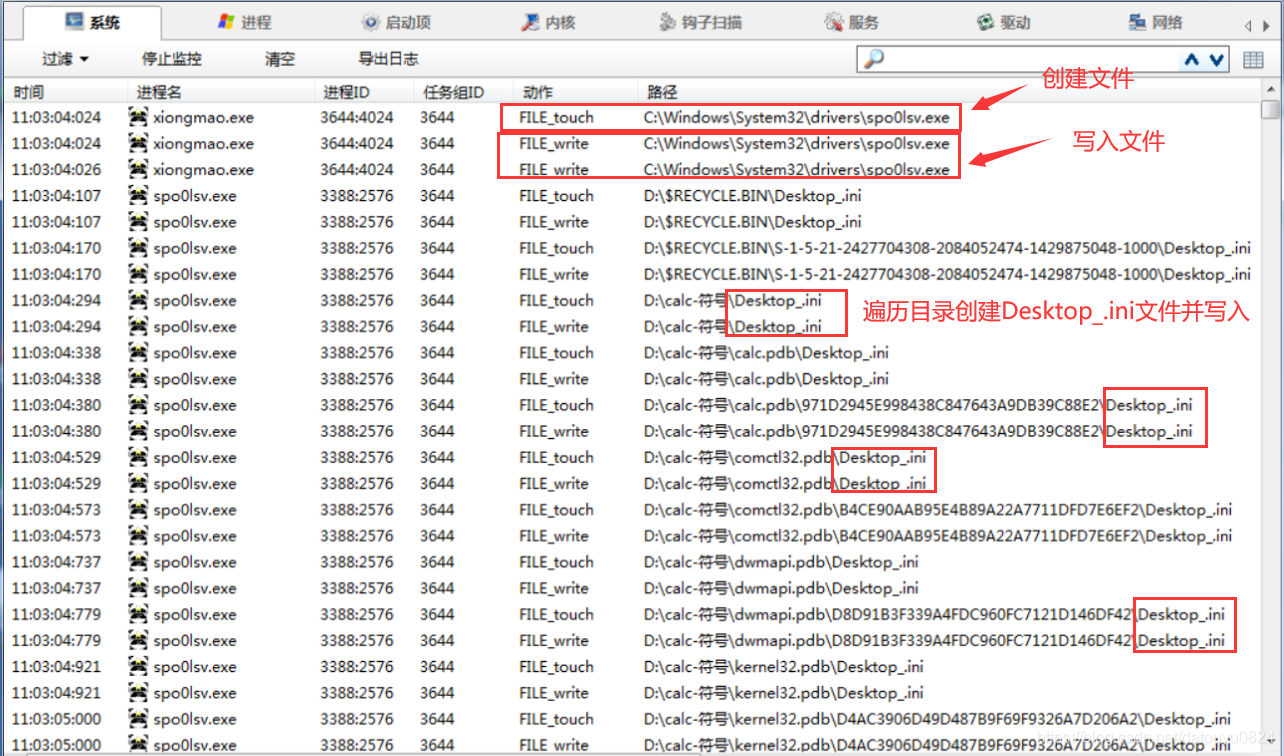Select path D:\$RECYCLE.BIN\Desktop_.ini in FILE_touch row

coord(752,195)
